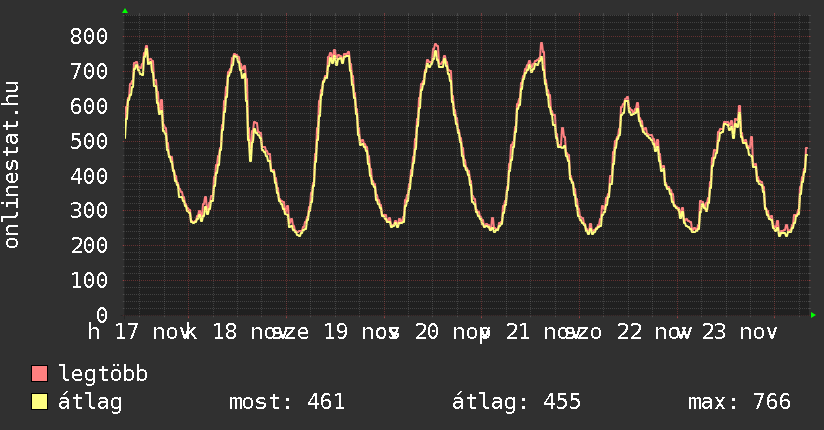Click the green arrow at x-axis end
Screen dimensions: 824x430
[813, 315]
